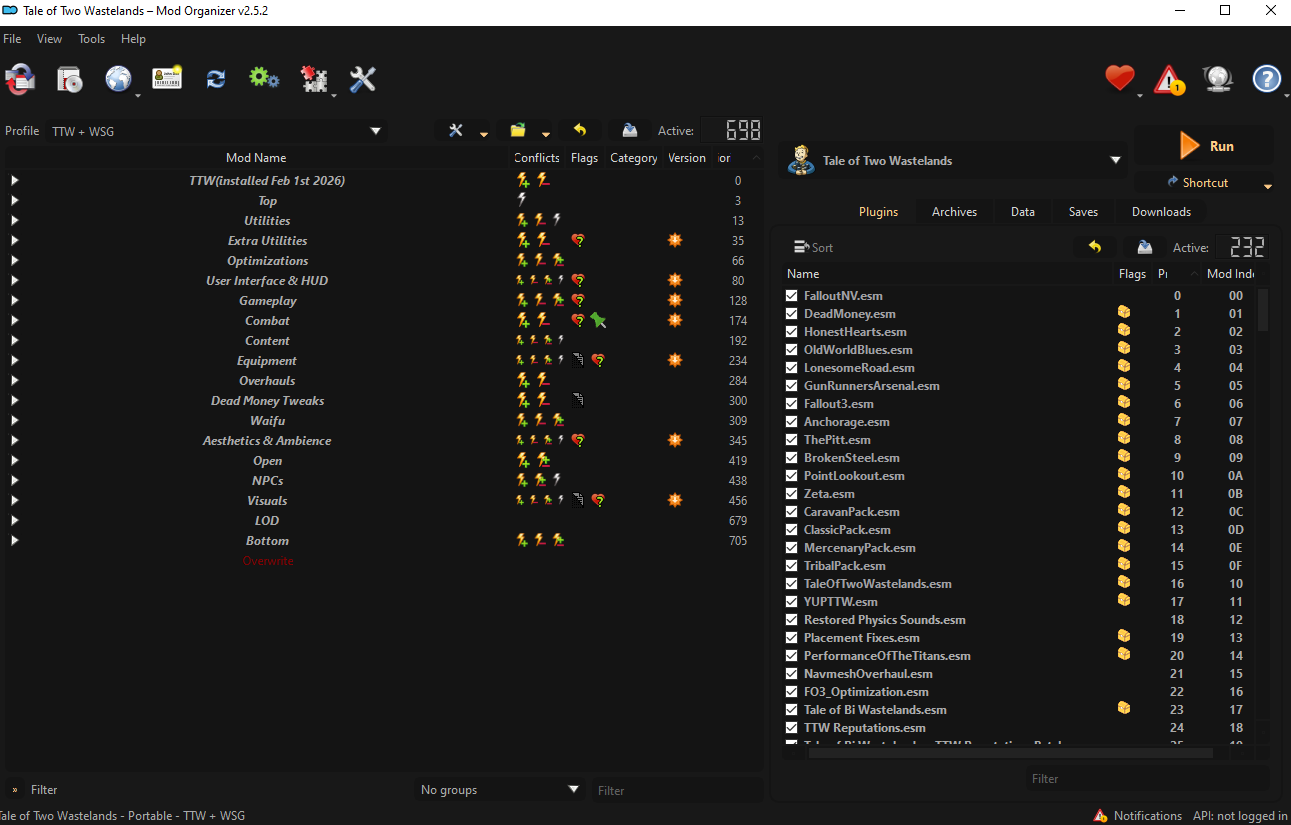
Task: Click the Sort plugins button
Action: (x=813, y=247)
